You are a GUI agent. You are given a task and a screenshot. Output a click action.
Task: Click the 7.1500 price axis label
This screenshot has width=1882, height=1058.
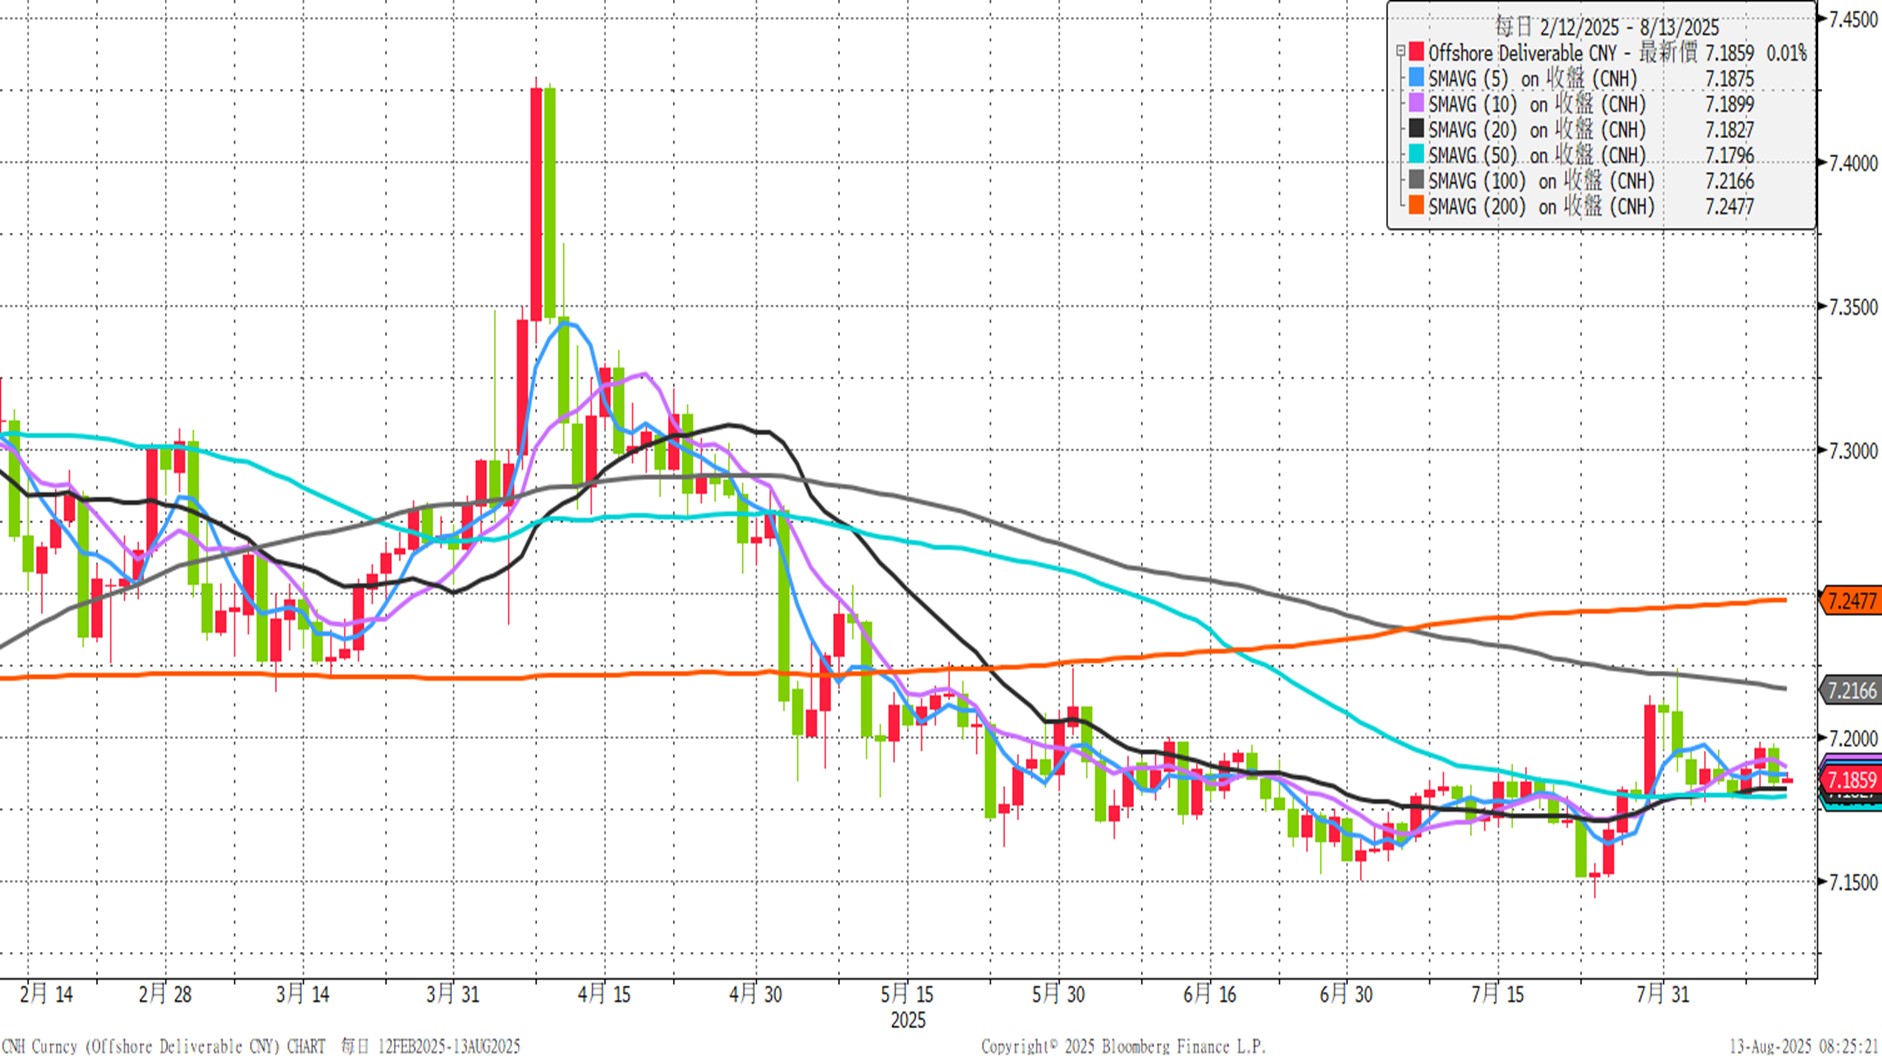coord(1853,882)
